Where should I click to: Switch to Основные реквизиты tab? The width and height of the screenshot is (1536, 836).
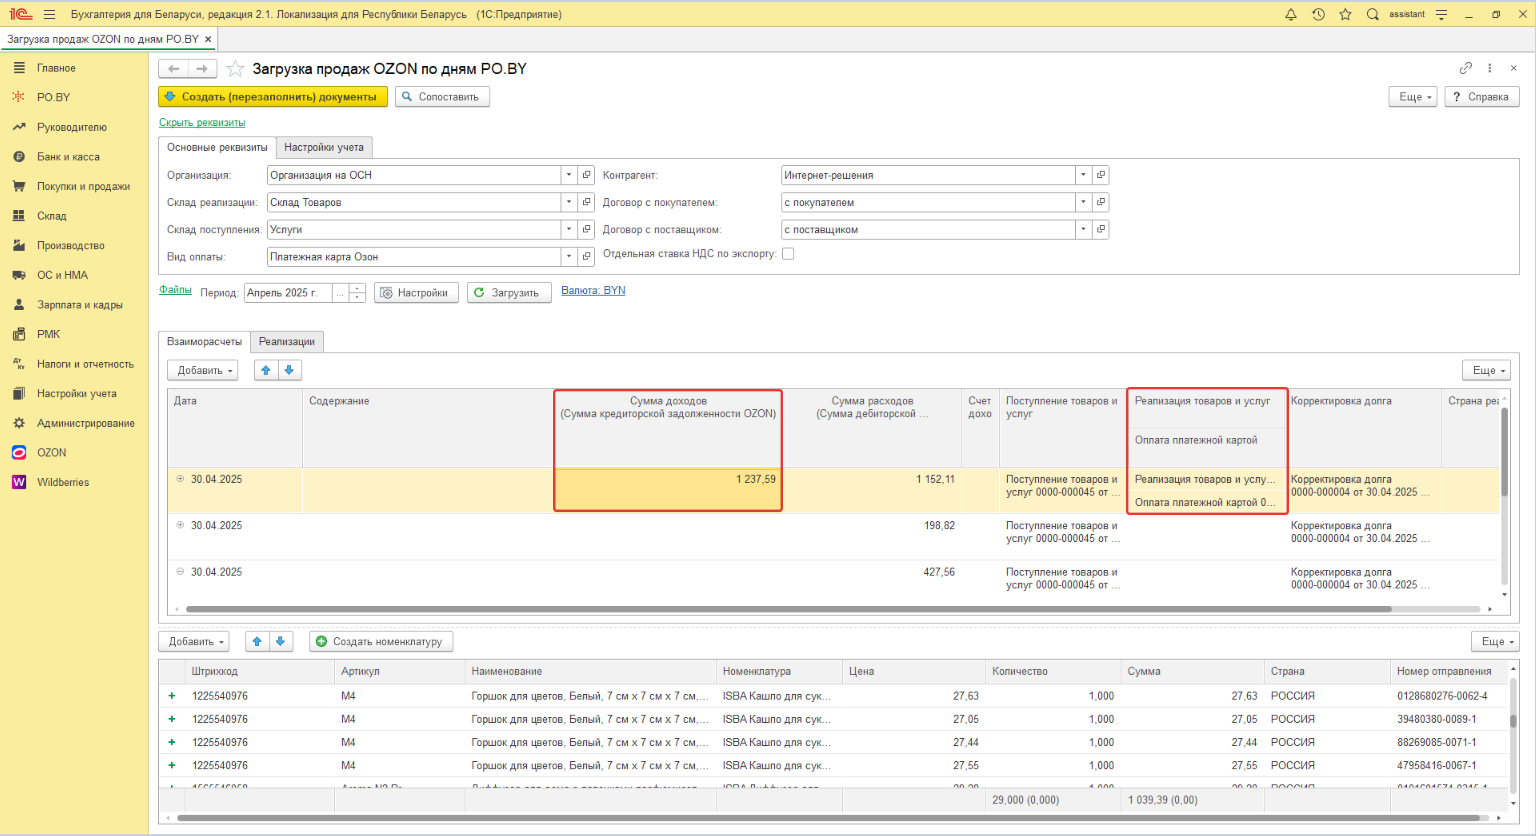click(217, 147)
